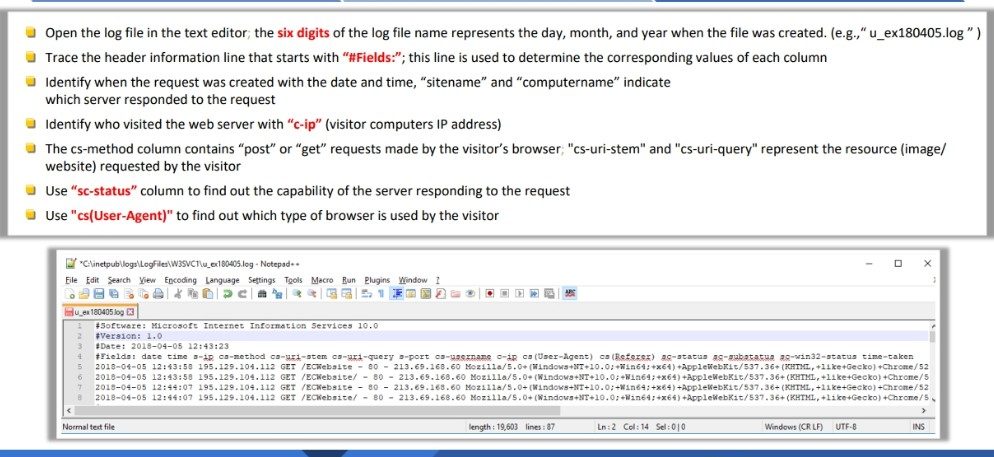This screenshot has width=994, height=457.
Task: Click 'length : 19,603' in the status bar
Action: 493,427
